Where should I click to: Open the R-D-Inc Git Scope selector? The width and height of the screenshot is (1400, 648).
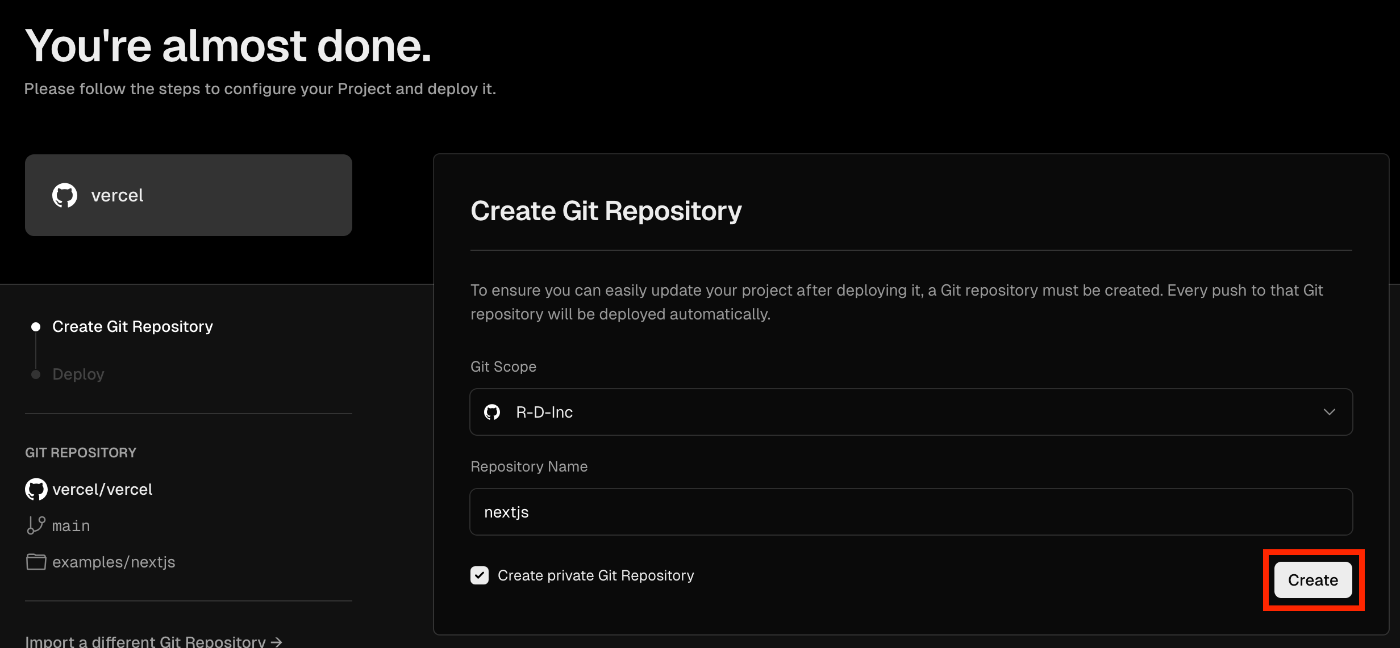tap(911, 412)
